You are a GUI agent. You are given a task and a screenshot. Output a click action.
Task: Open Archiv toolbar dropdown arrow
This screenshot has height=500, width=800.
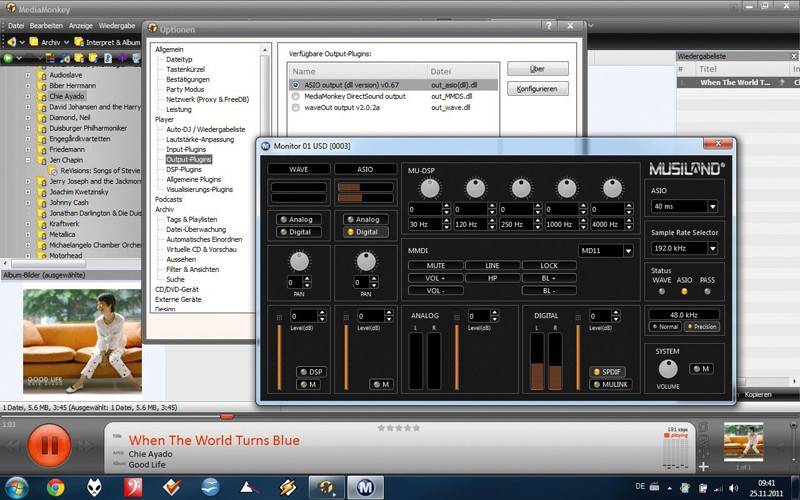[66, 42]
